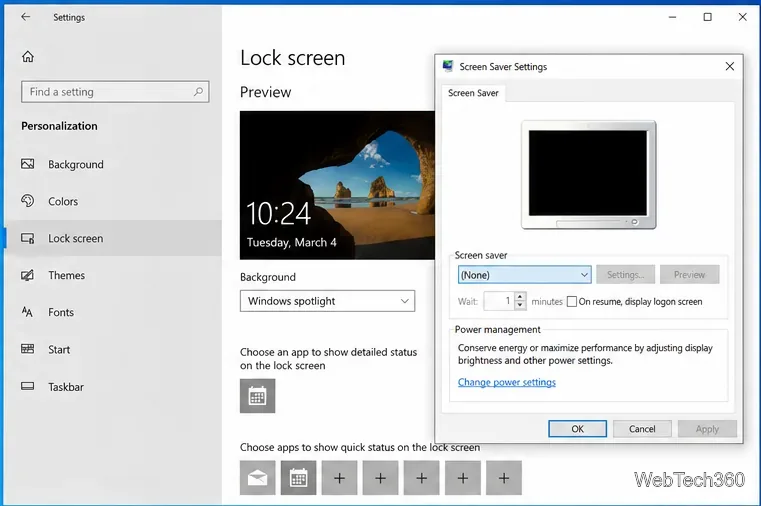Close the Screen Saver Settings dialog
Image resolution: width=761 pixels, height=506 pixels.
pyautogui.click(x=729, y=66)
